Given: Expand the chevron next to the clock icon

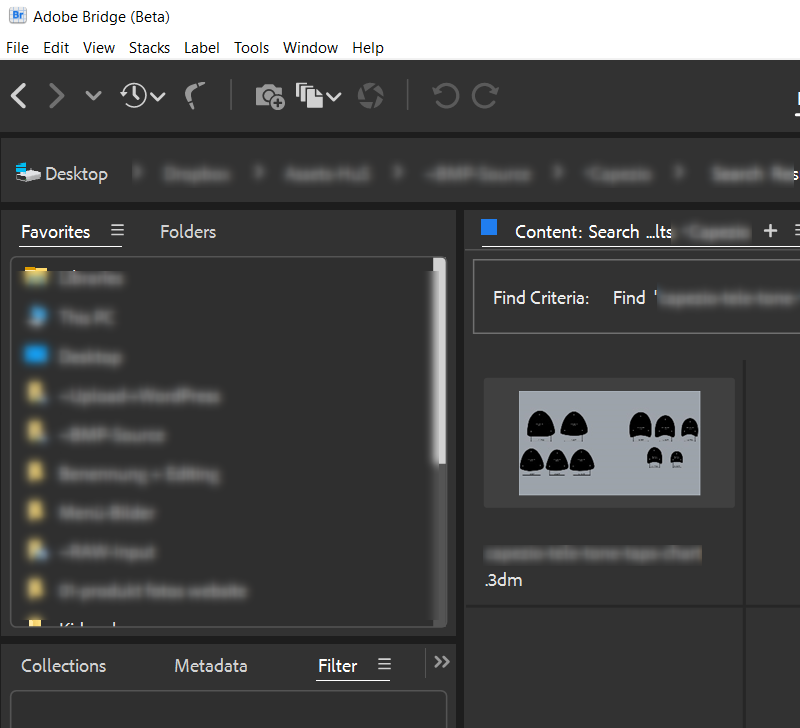Looking at the screenshot, I should 157,96.
